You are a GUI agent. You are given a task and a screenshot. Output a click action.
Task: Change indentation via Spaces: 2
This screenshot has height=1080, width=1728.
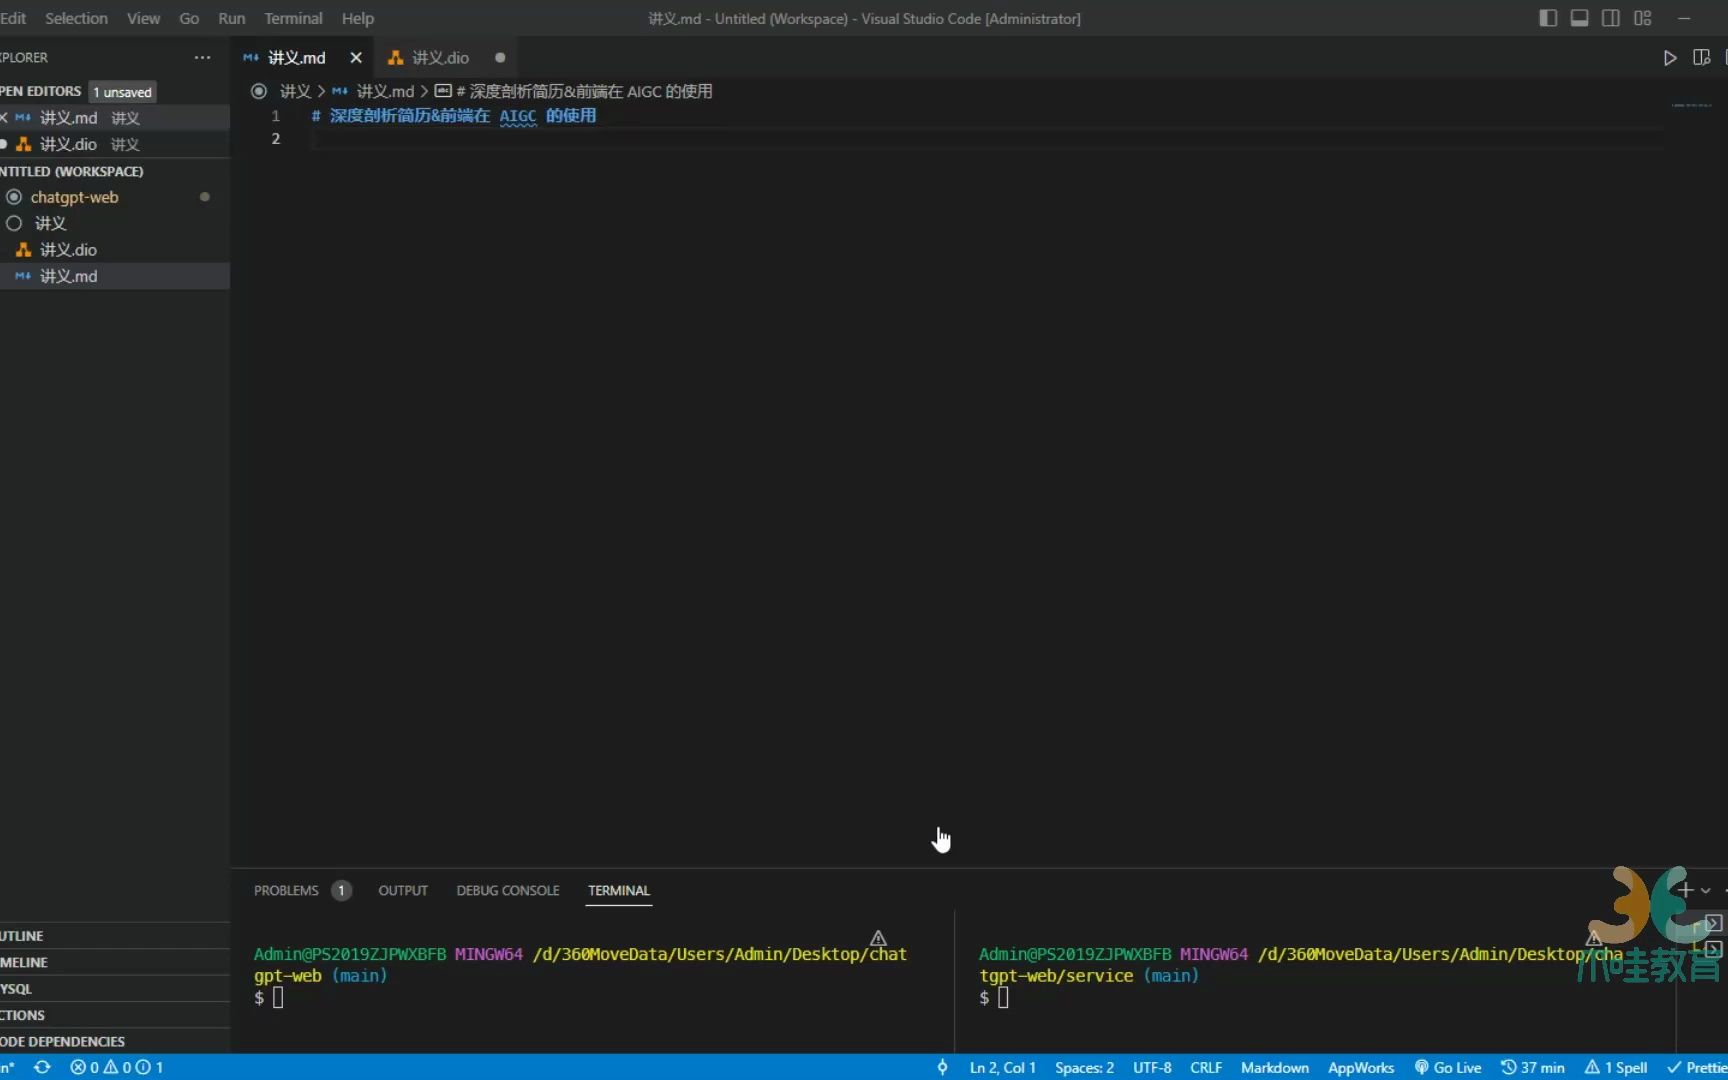click(x=1084, y=1067)
